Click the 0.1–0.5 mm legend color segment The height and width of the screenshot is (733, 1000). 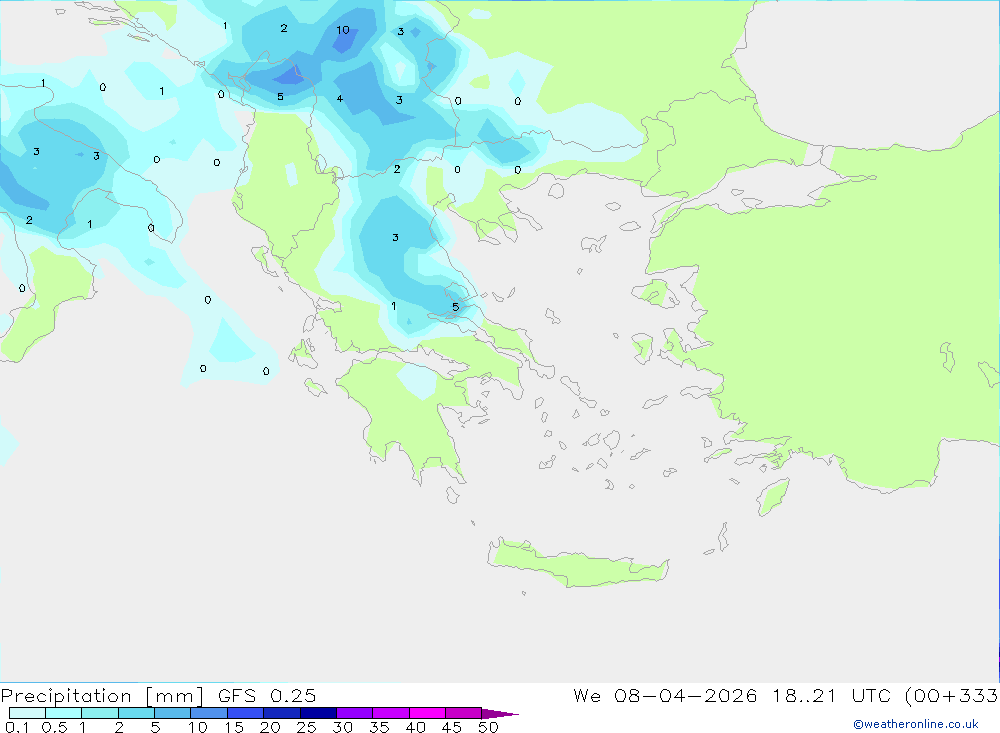(27, 713)
